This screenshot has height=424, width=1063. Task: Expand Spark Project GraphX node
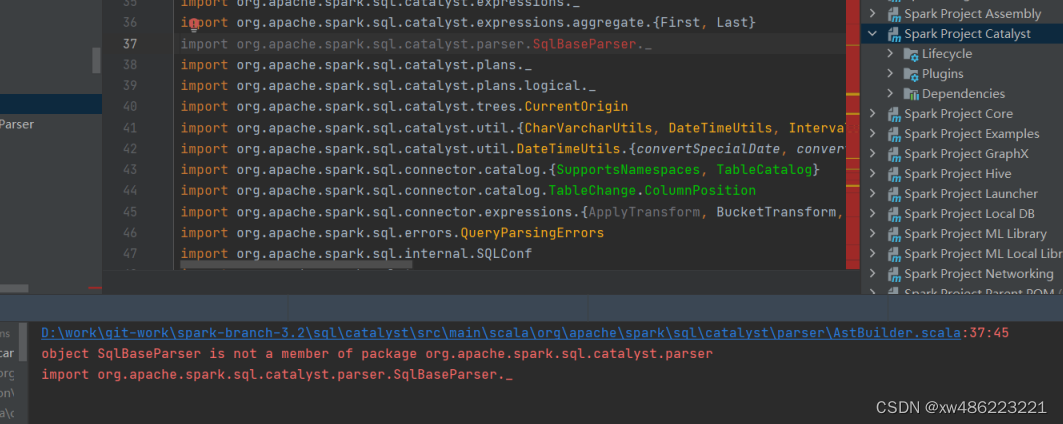[x=873, y=154]
